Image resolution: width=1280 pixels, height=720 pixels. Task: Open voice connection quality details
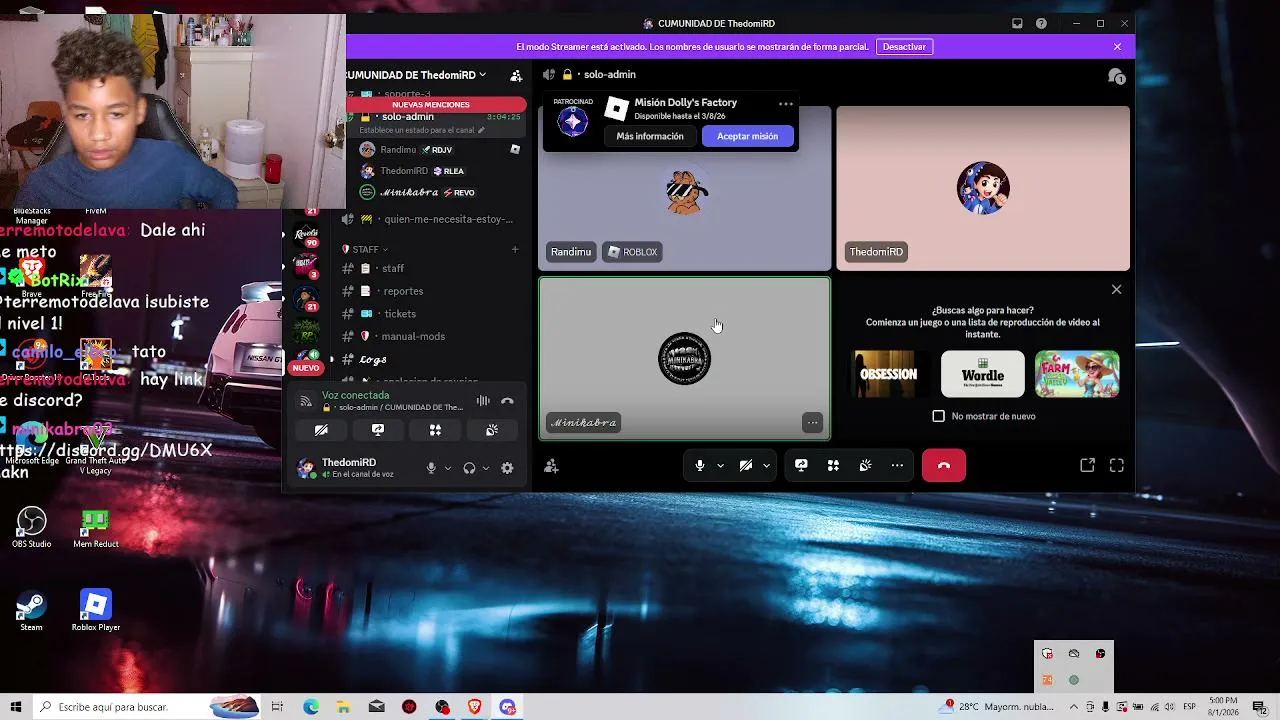pyautogui.click(x=306, y=401)
